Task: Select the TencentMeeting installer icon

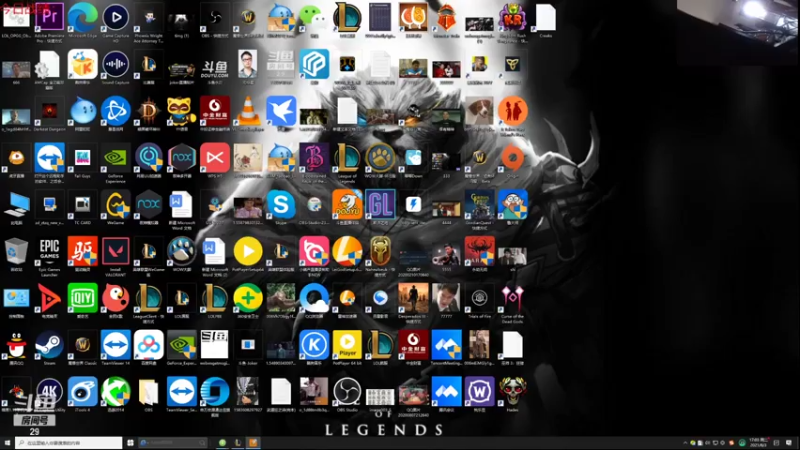Action: tap(446, 345)
